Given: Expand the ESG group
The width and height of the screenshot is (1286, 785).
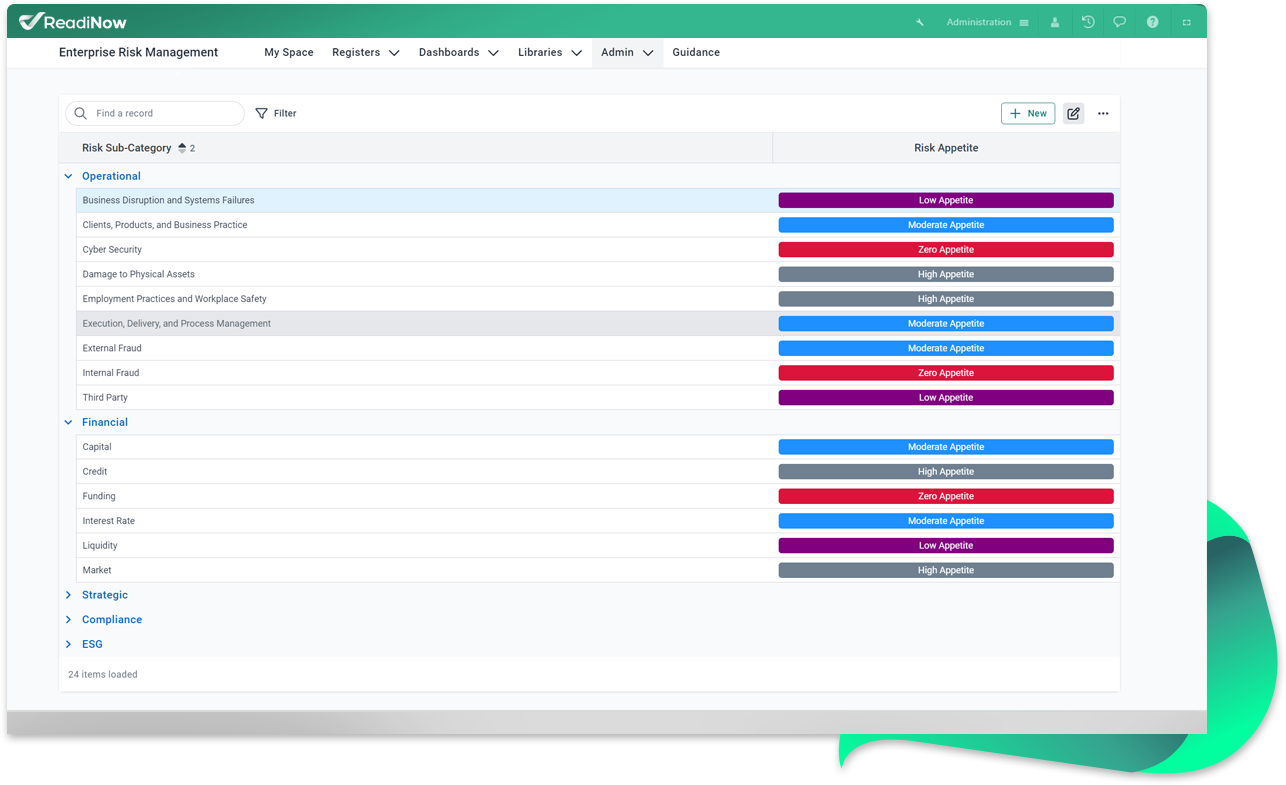Looking at the screenshot, I should point(69,644).
